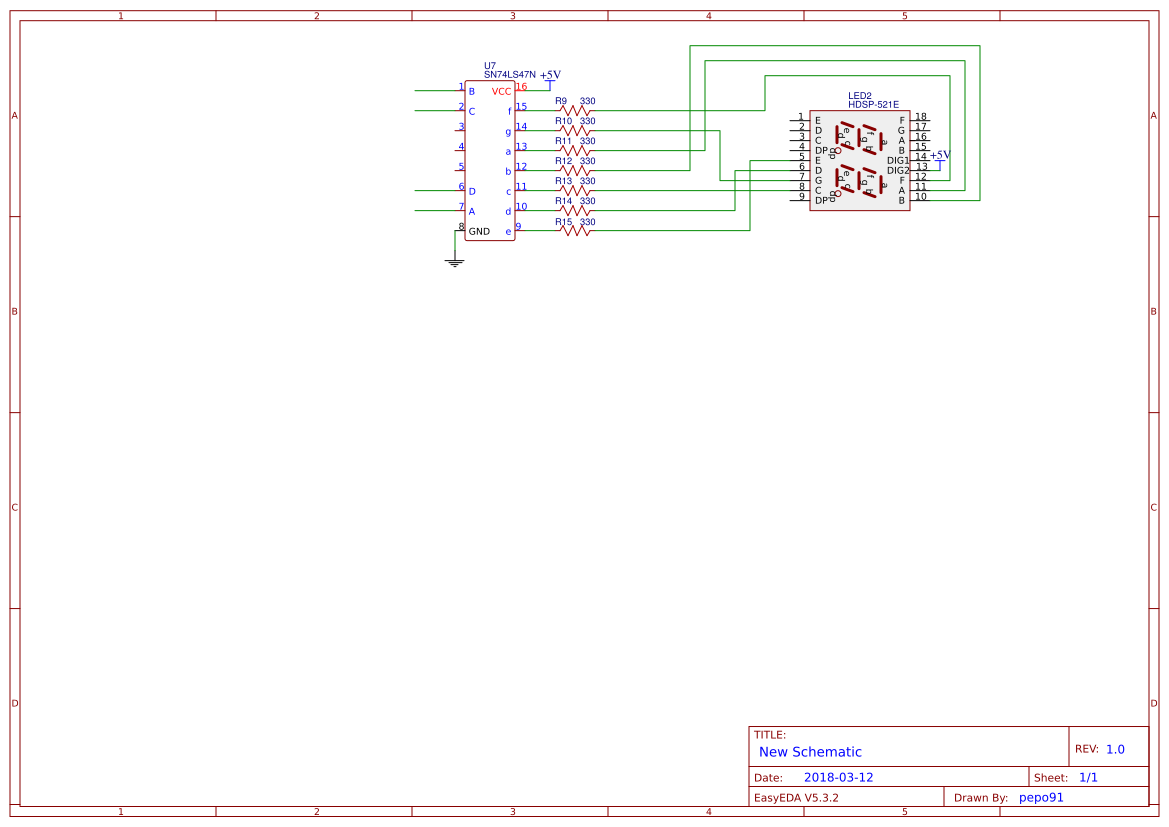Click the +5V power flag near VCC pin 16

(x=548, y=82)
